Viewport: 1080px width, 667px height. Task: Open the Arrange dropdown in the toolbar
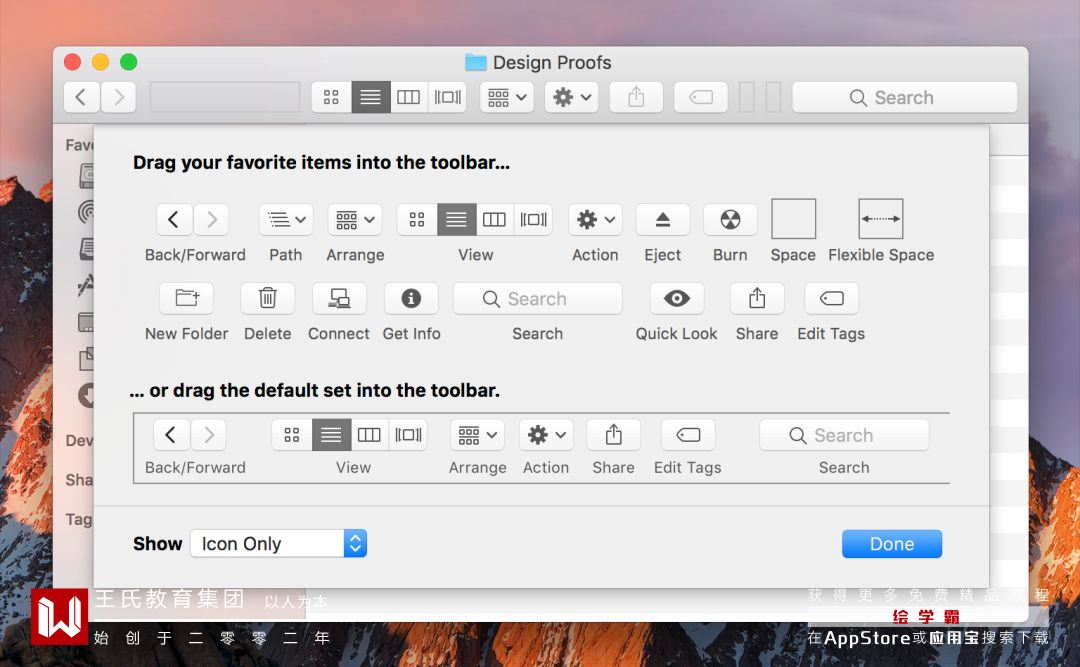pos(507,97)
